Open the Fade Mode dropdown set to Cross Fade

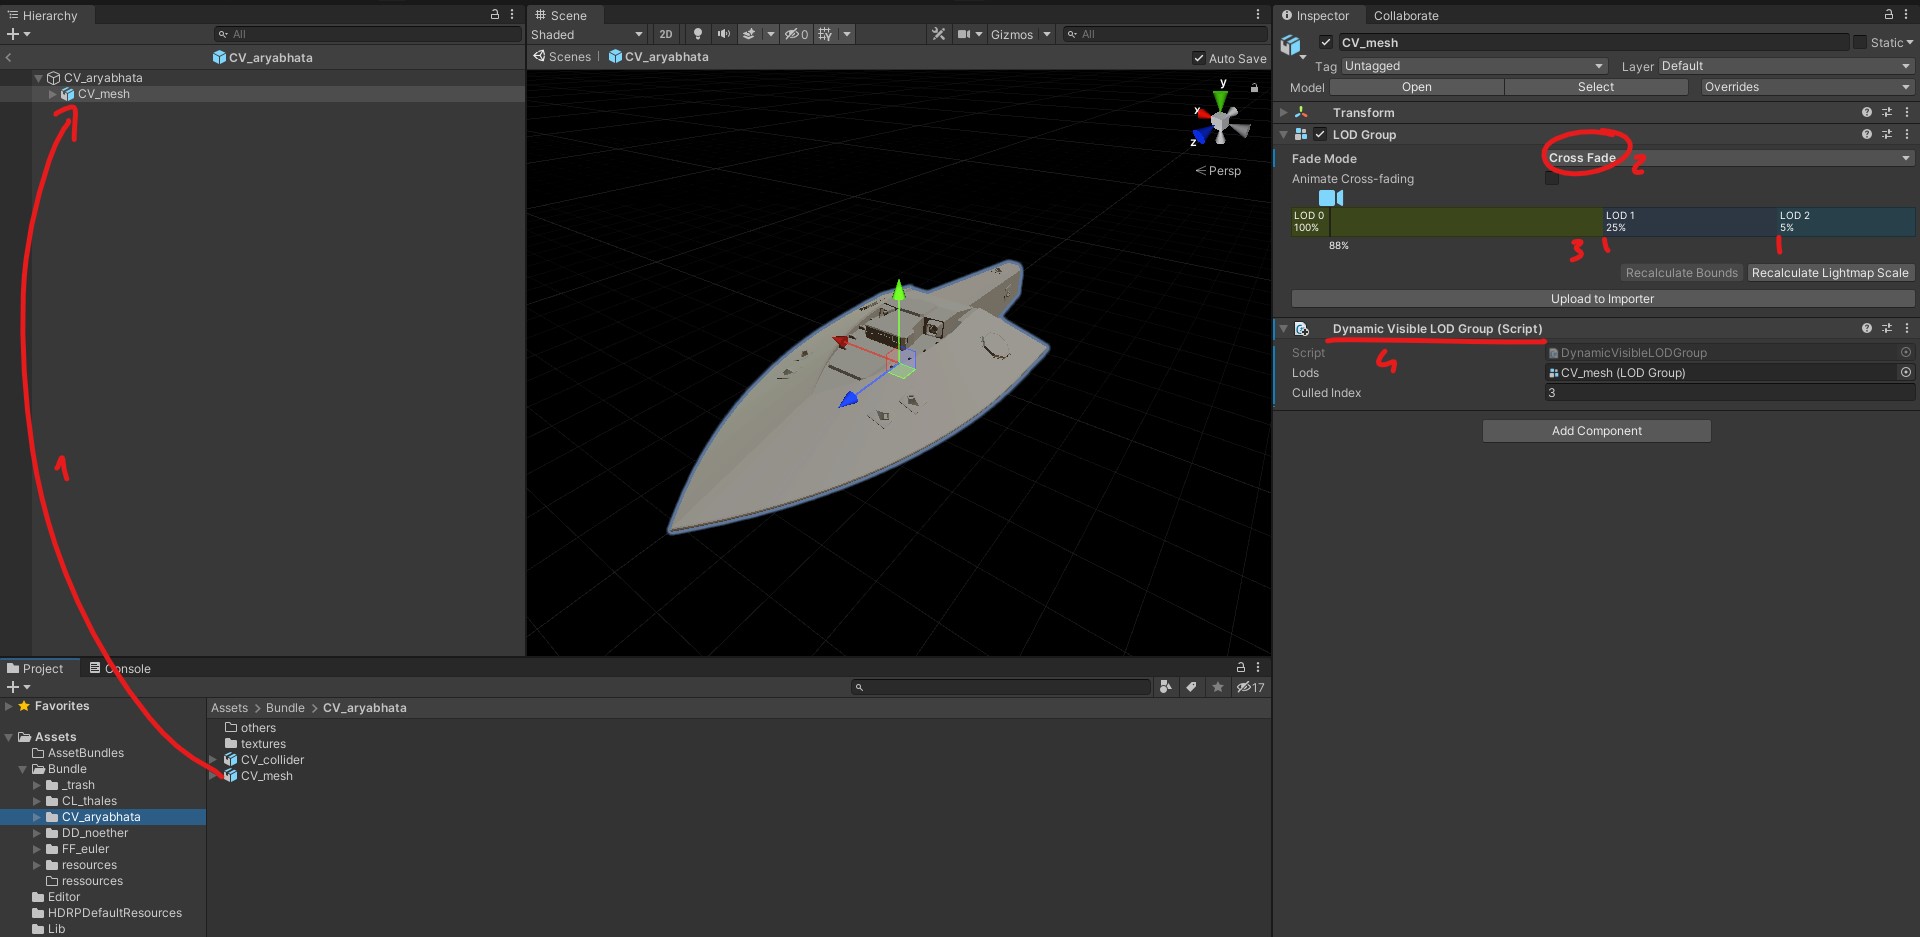coord(1729,158)
